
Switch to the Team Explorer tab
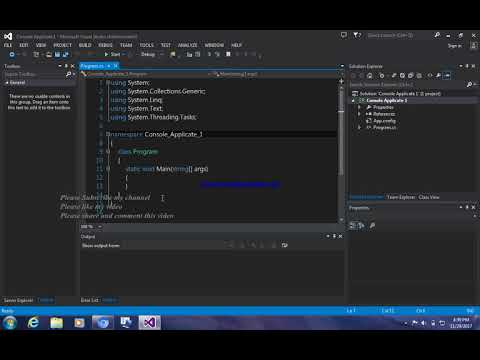point(401,197)
